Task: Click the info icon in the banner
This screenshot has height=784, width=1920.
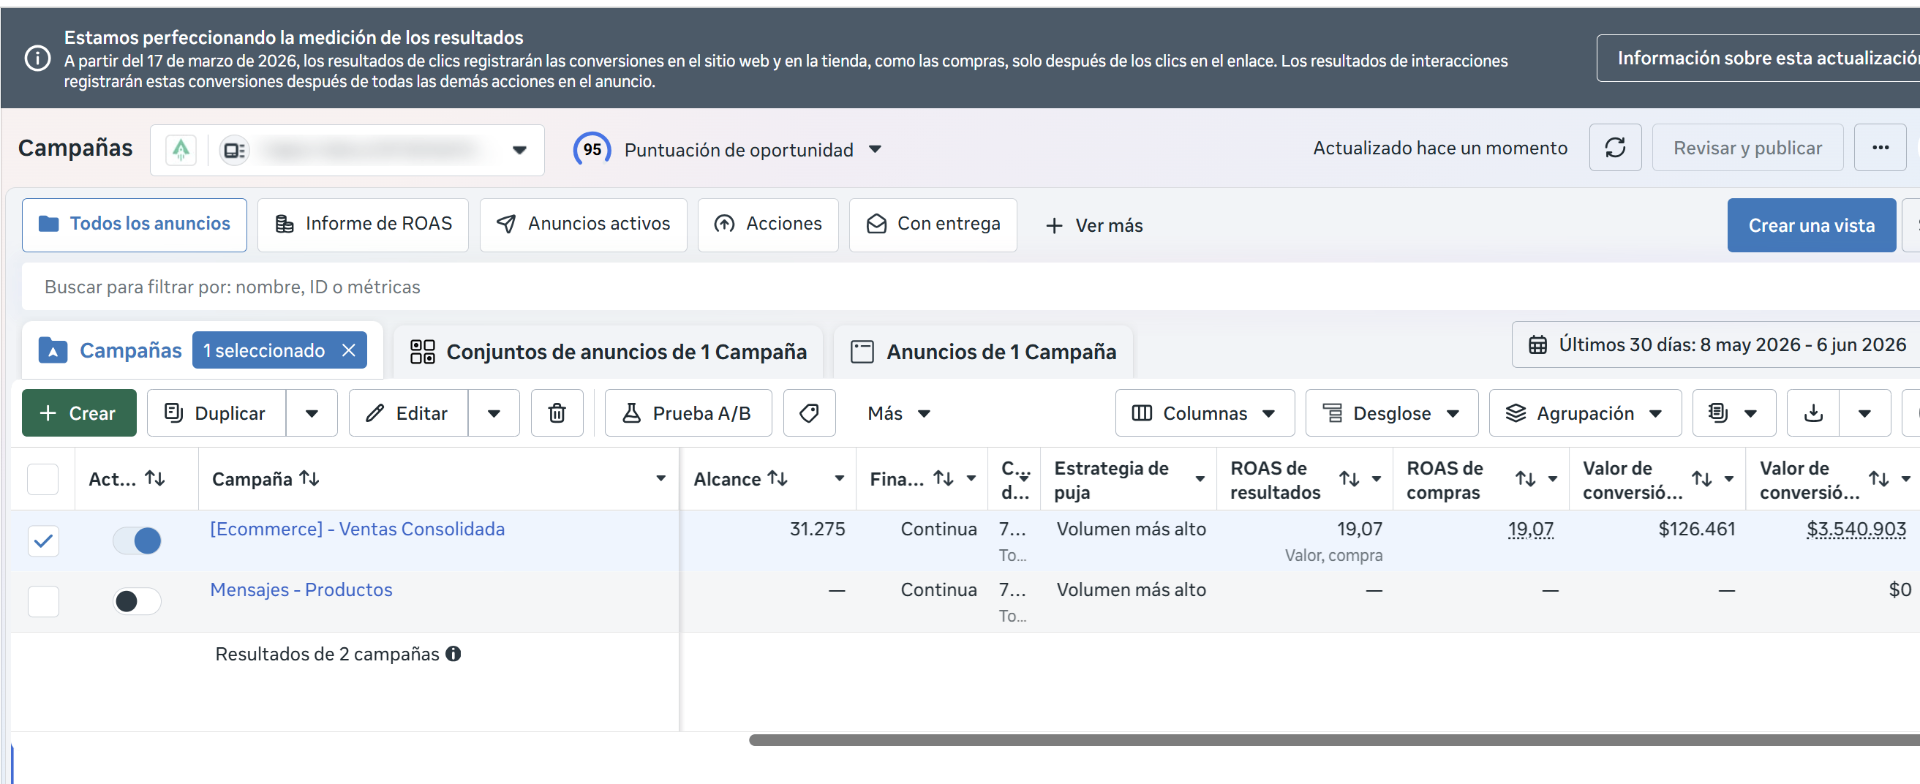Action: coord(37,58)
